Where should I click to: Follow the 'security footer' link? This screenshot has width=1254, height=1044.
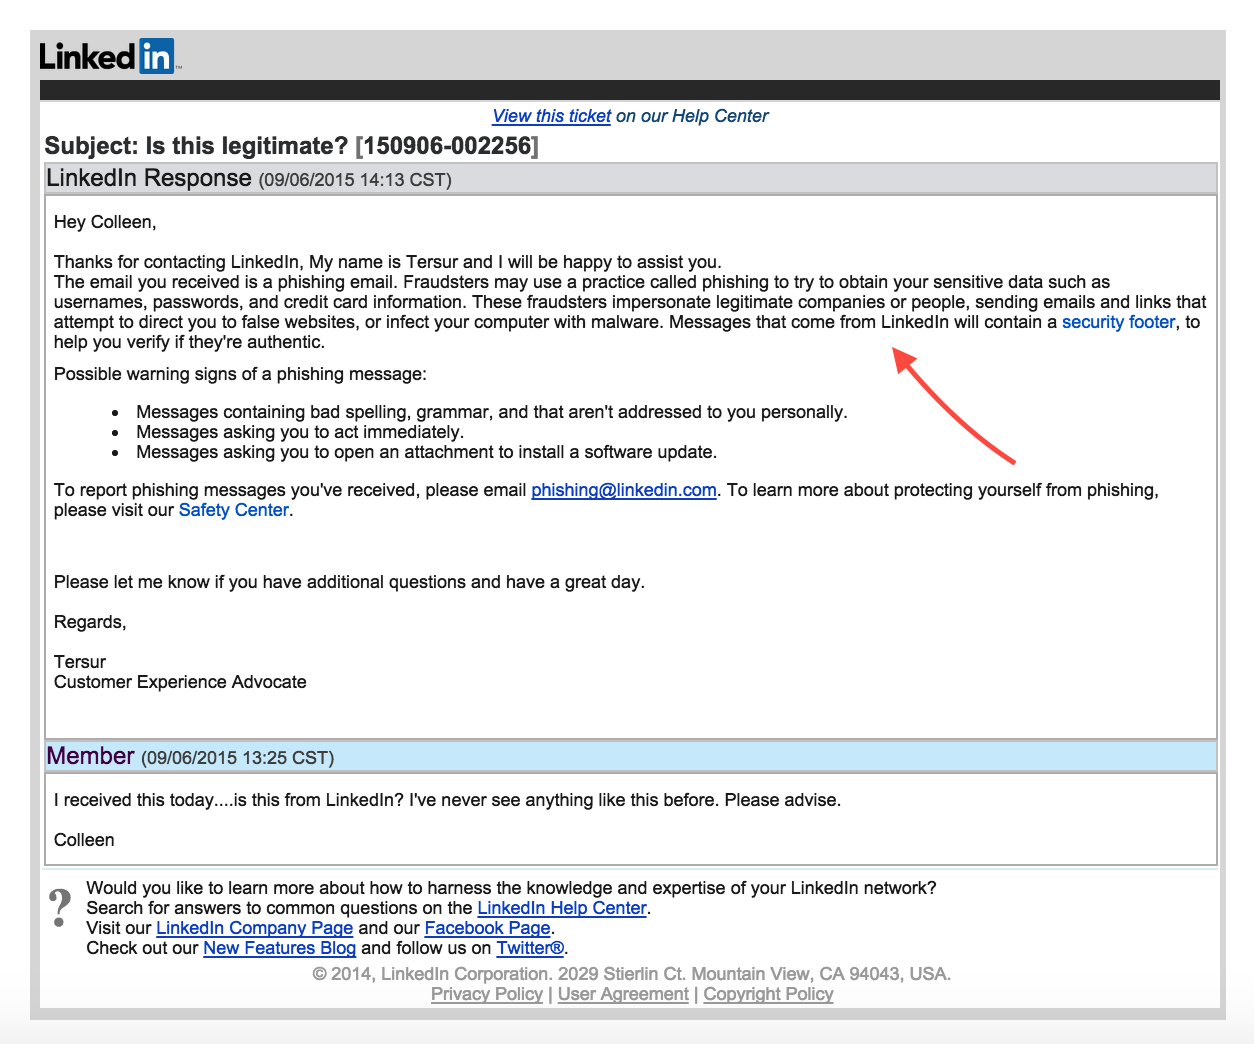pyautogui.click(x=1118, y=322)
